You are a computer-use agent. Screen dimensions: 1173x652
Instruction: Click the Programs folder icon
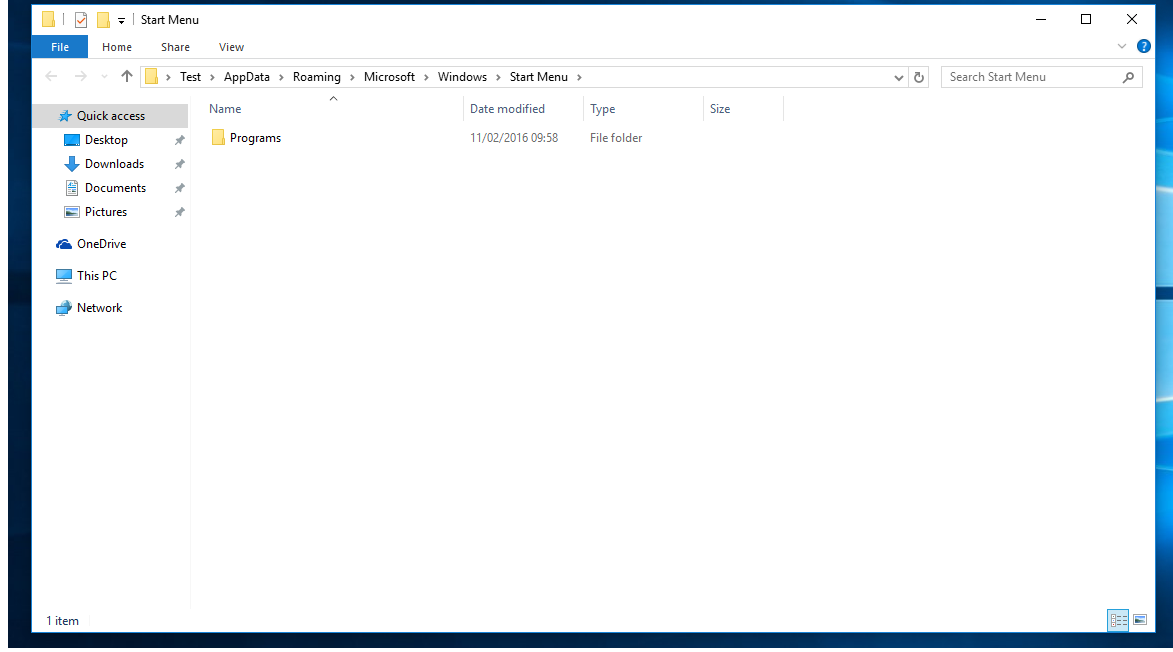218,138
